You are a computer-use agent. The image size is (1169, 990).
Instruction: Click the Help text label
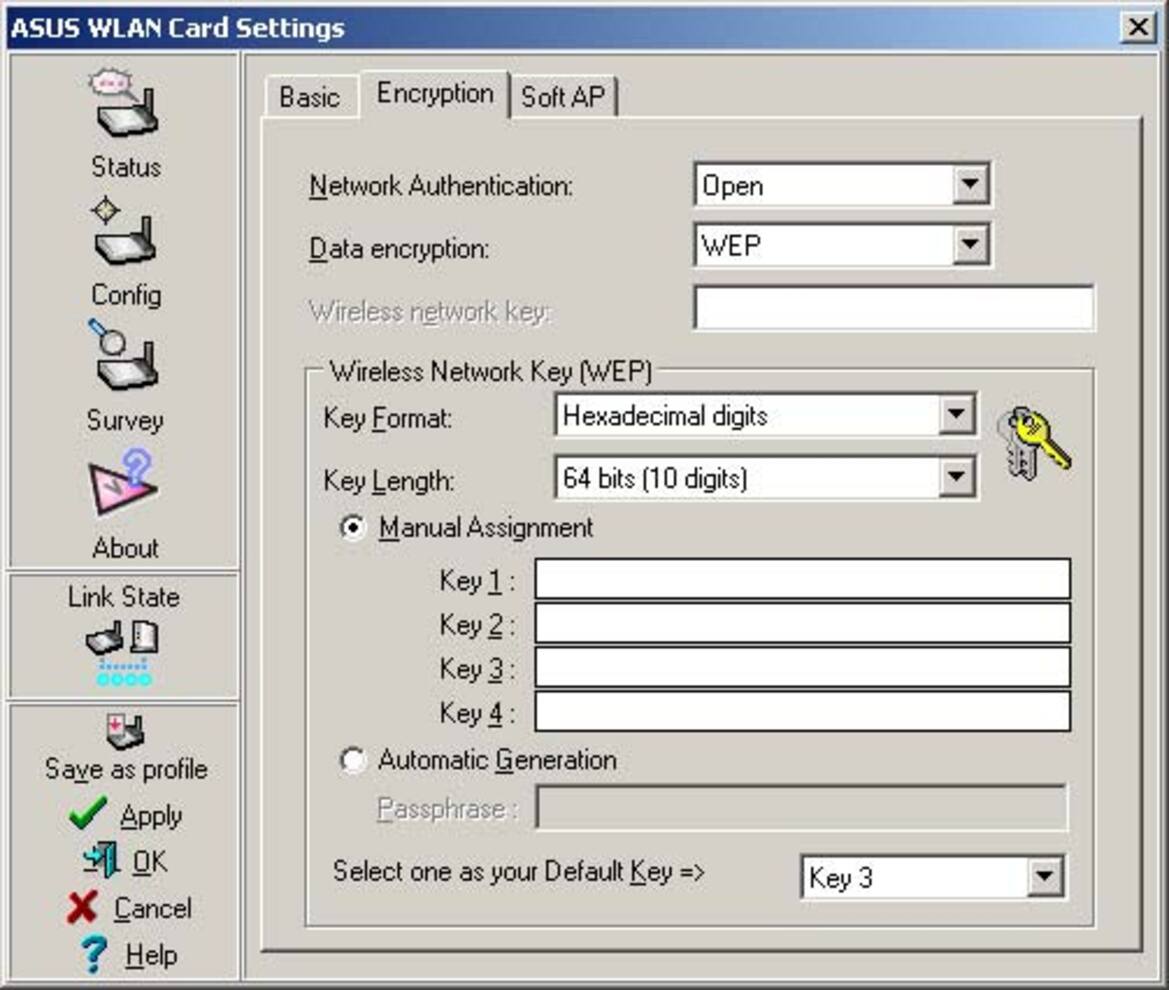pyautogui.click(x=151, y=955)
